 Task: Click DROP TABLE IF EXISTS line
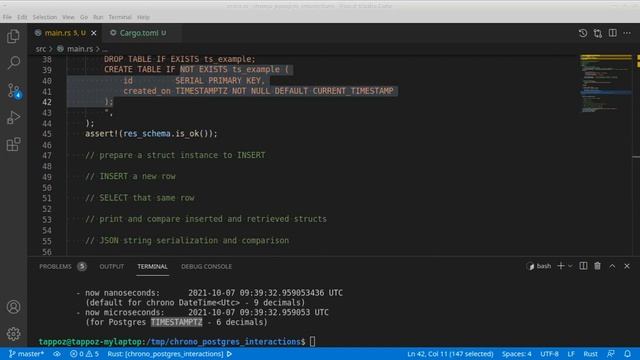click(x=180, y=60)
